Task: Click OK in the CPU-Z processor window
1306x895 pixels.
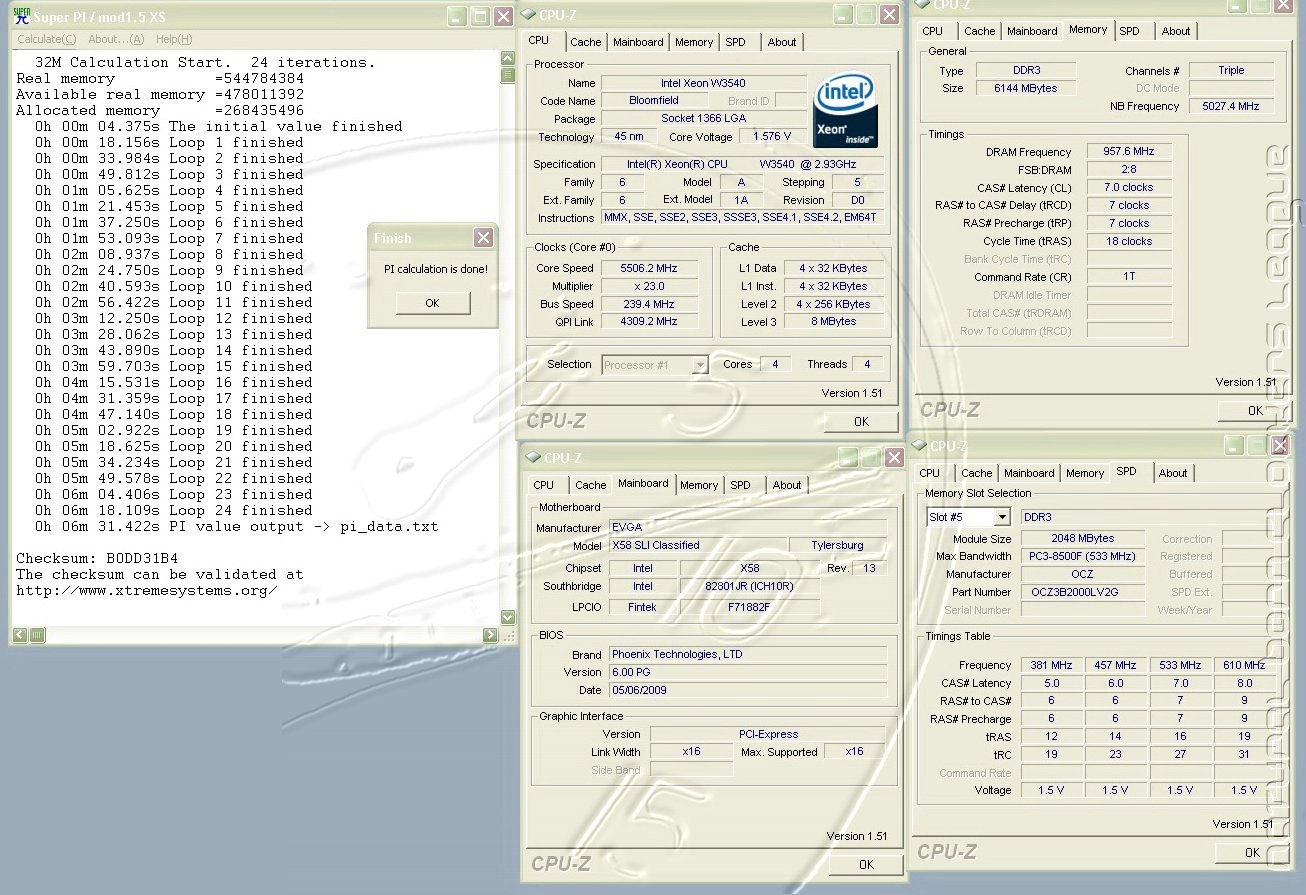Action: click(861, 421)
